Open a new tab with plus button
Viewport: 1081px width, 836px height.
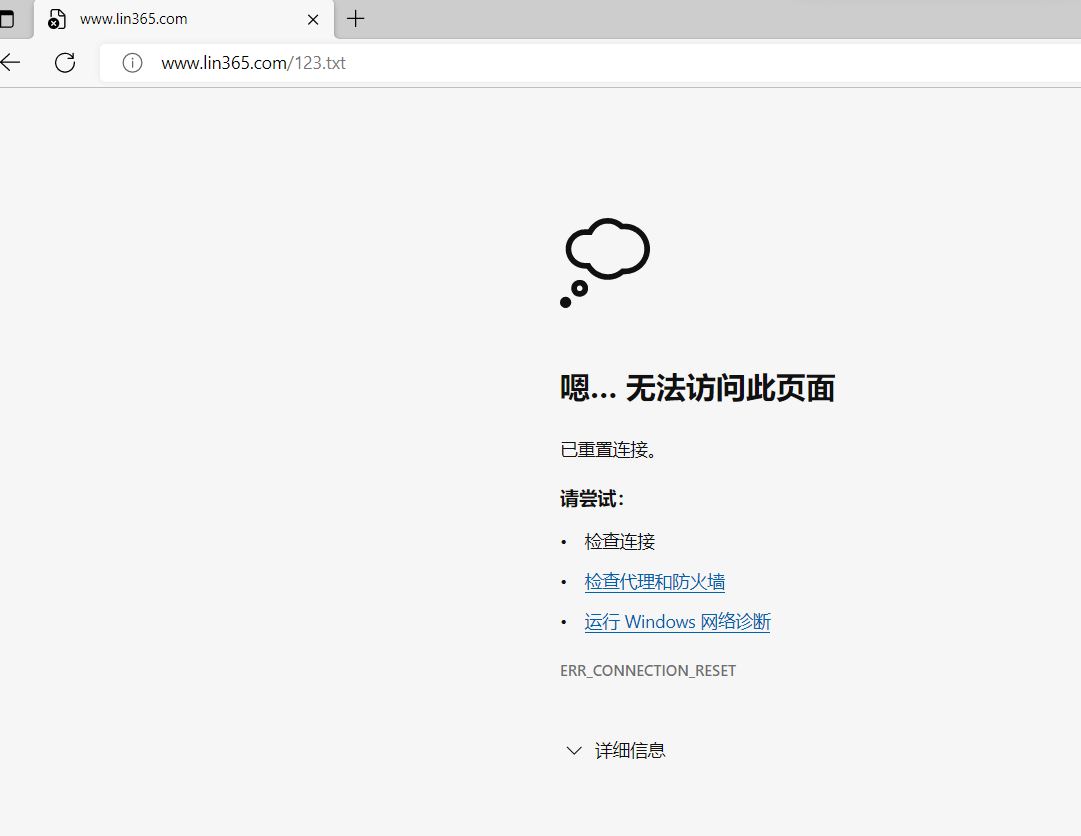[355, 19]
